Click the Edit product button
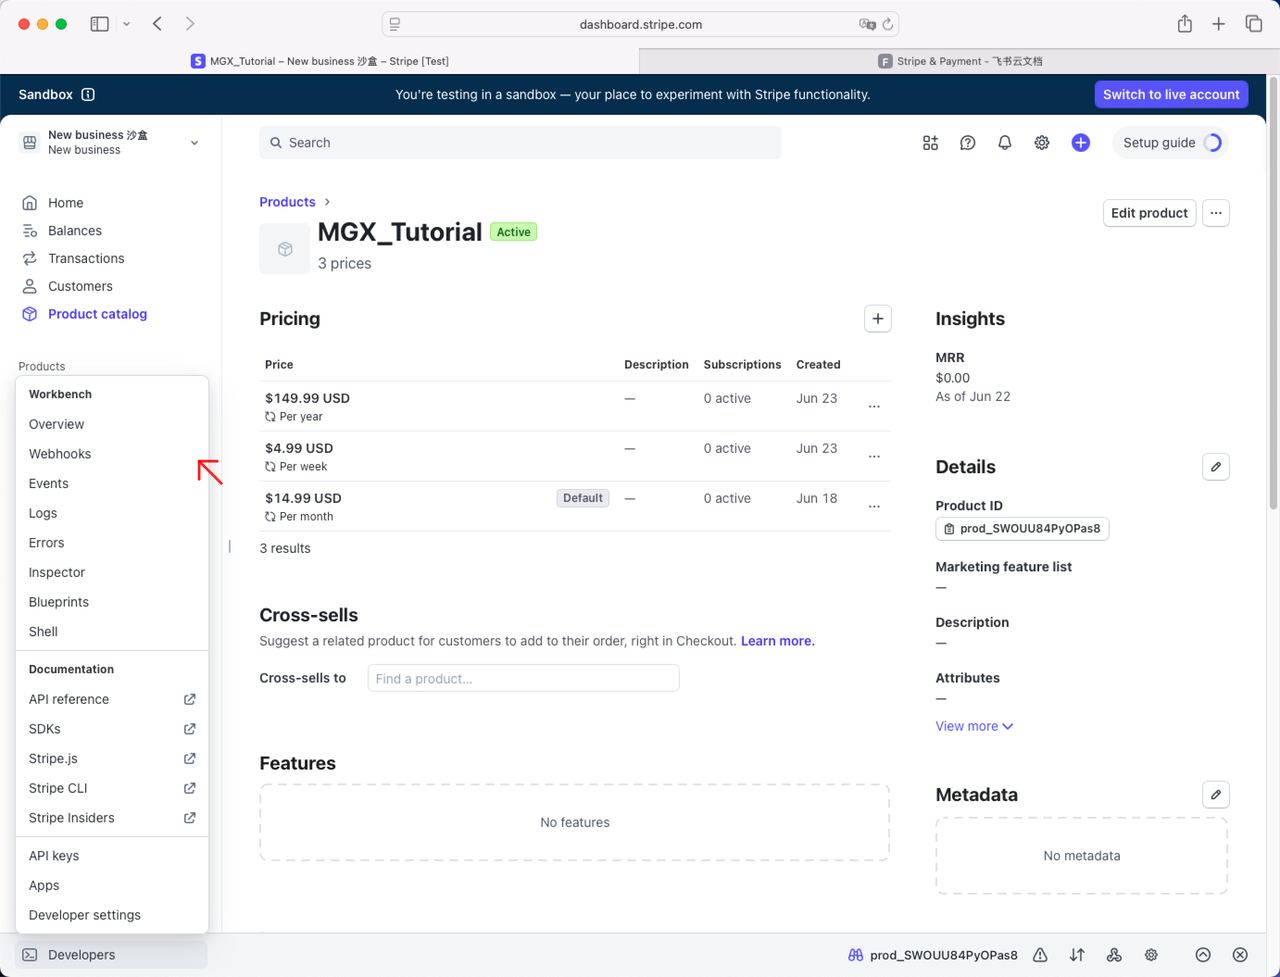This screenshot has width=1280, height=977. (1149, 213)
